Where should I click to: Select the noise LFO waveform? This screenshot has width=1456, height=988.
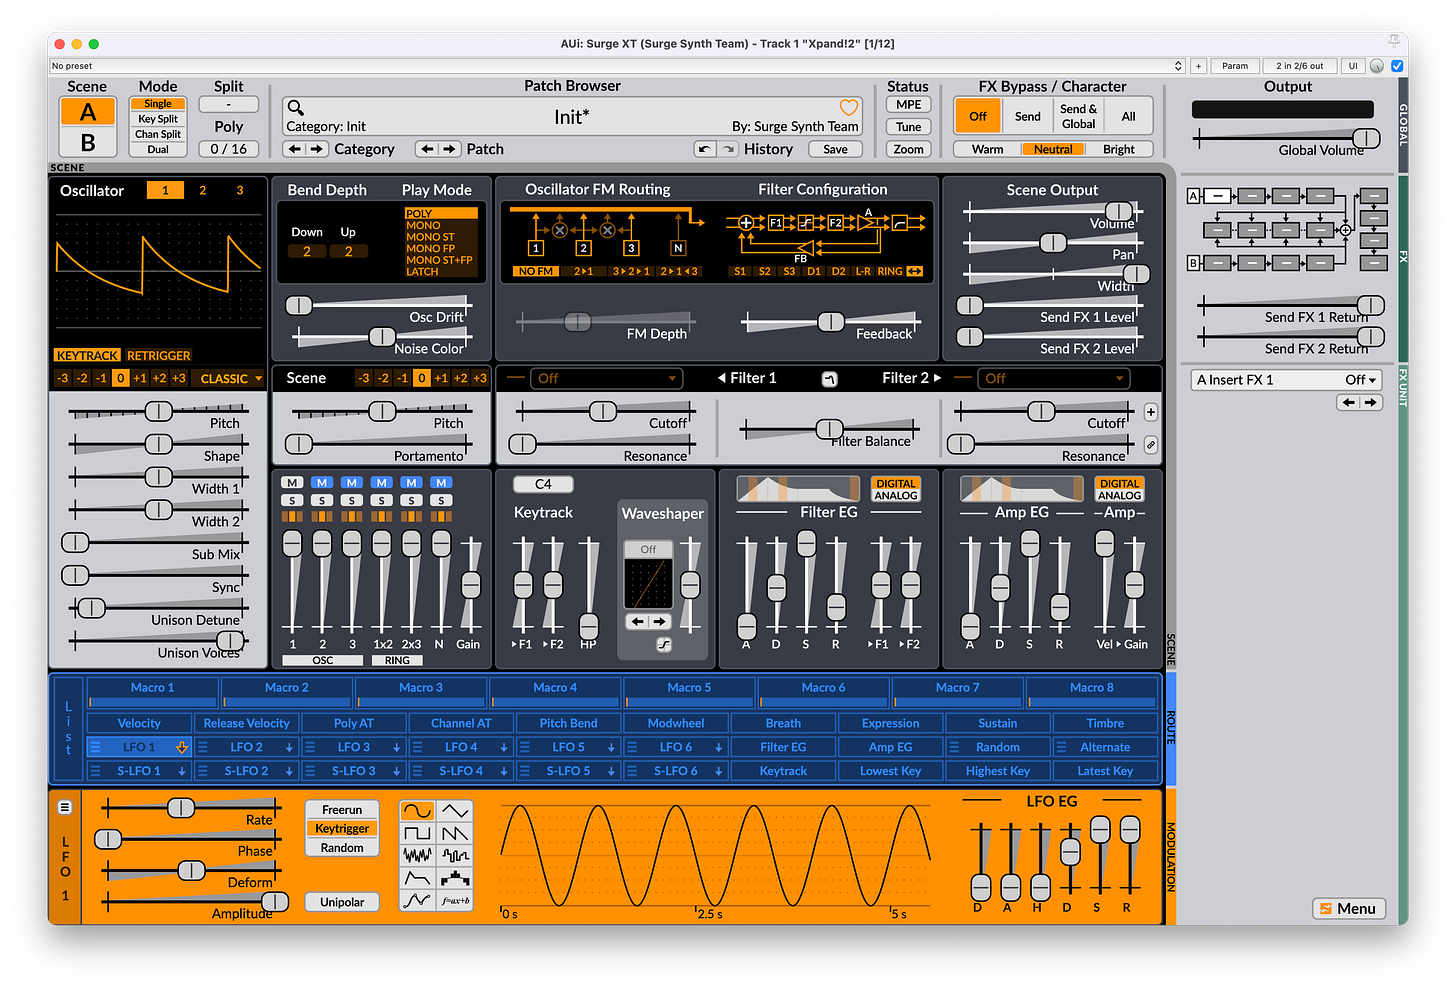(x=417, y=856)
